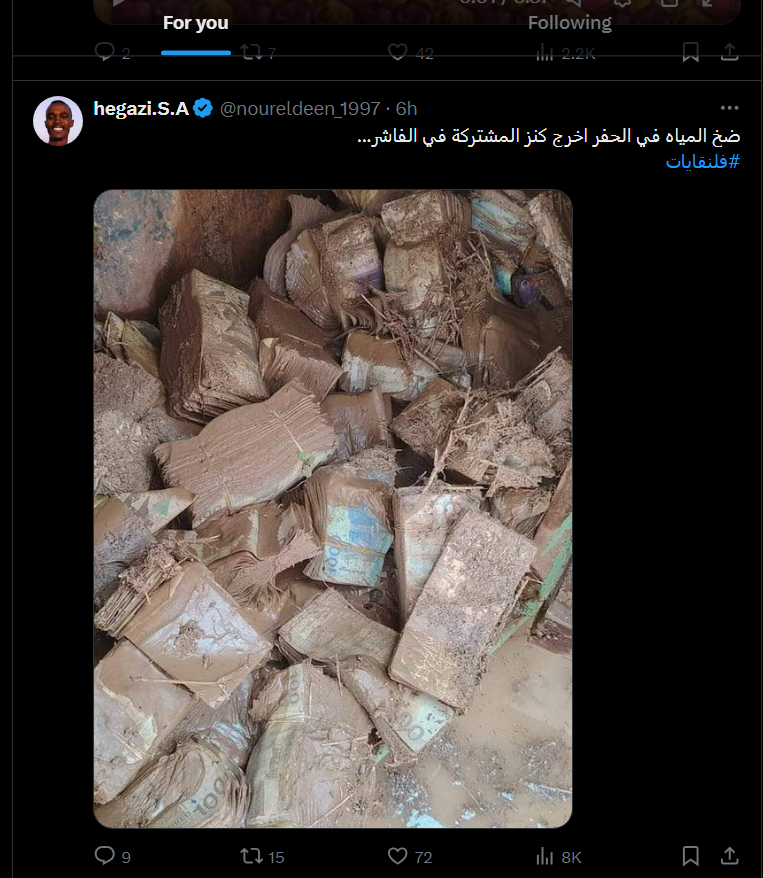Switch to the For you tab

[196, 23]
